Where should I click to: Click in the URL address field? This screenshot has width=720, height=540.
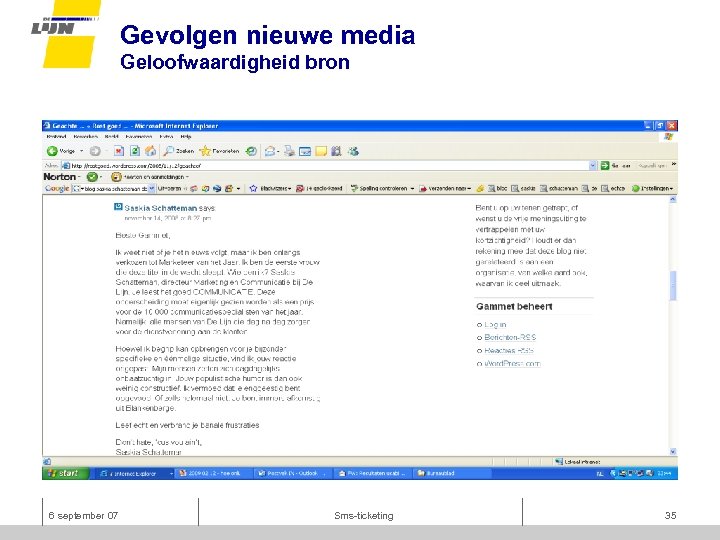(x=328, y=165)
